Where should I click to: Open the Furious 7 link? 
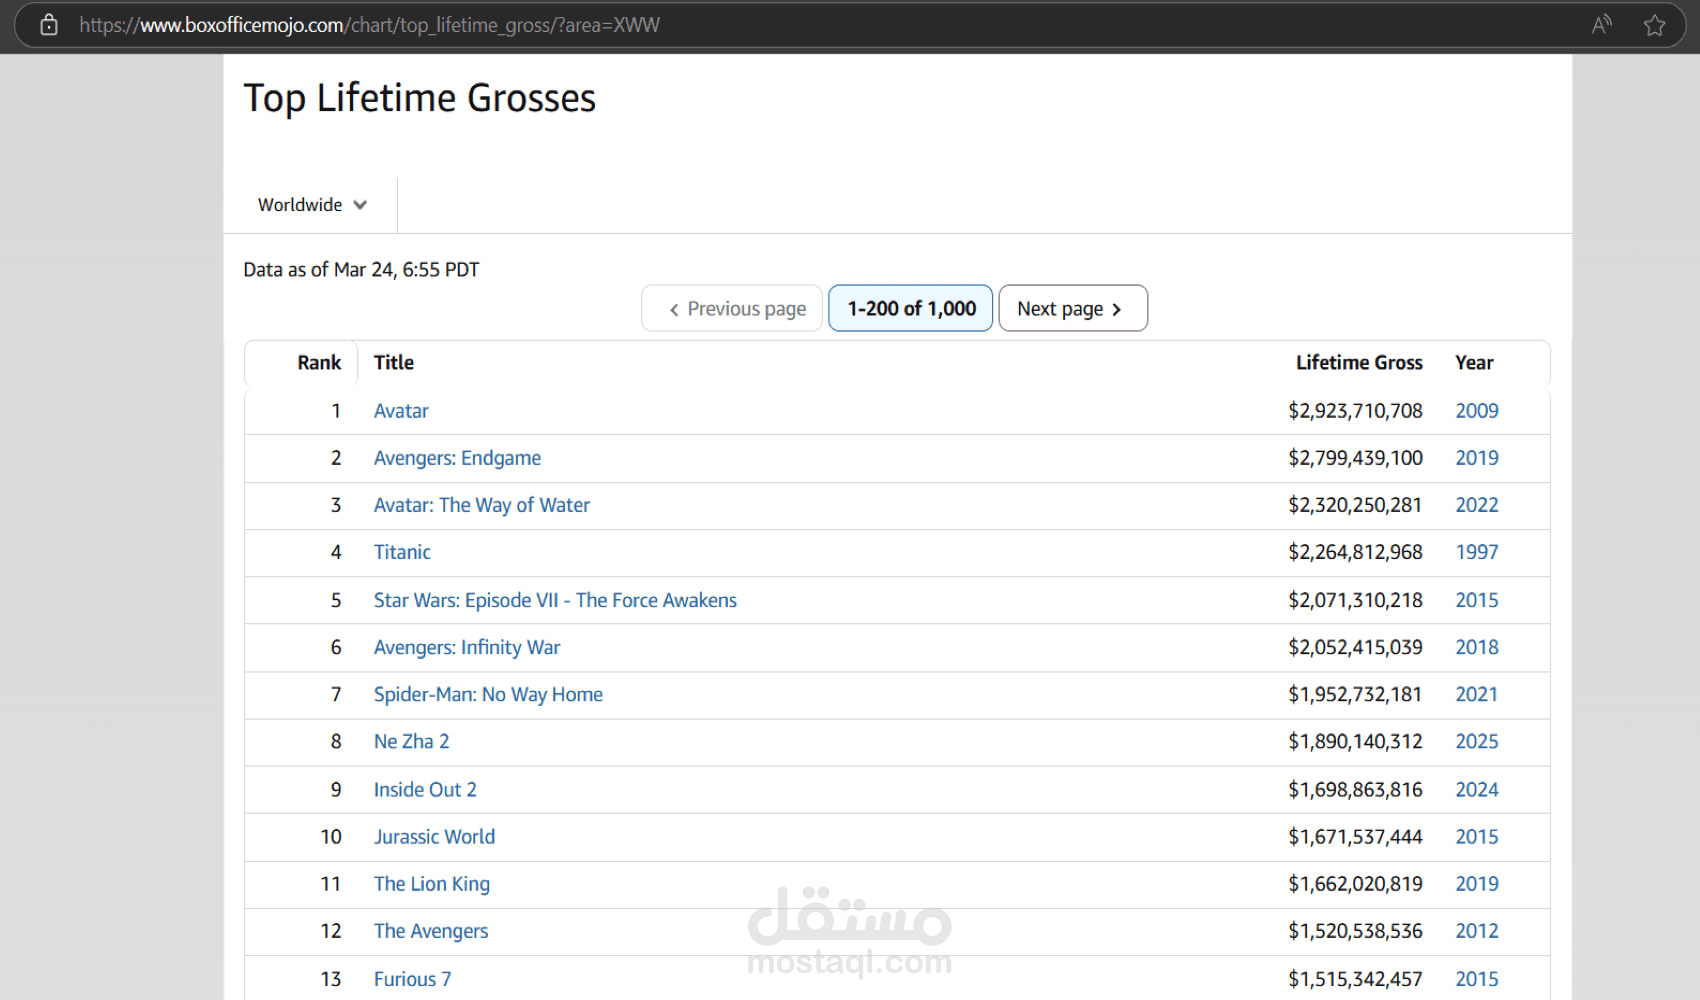point(412,979)
